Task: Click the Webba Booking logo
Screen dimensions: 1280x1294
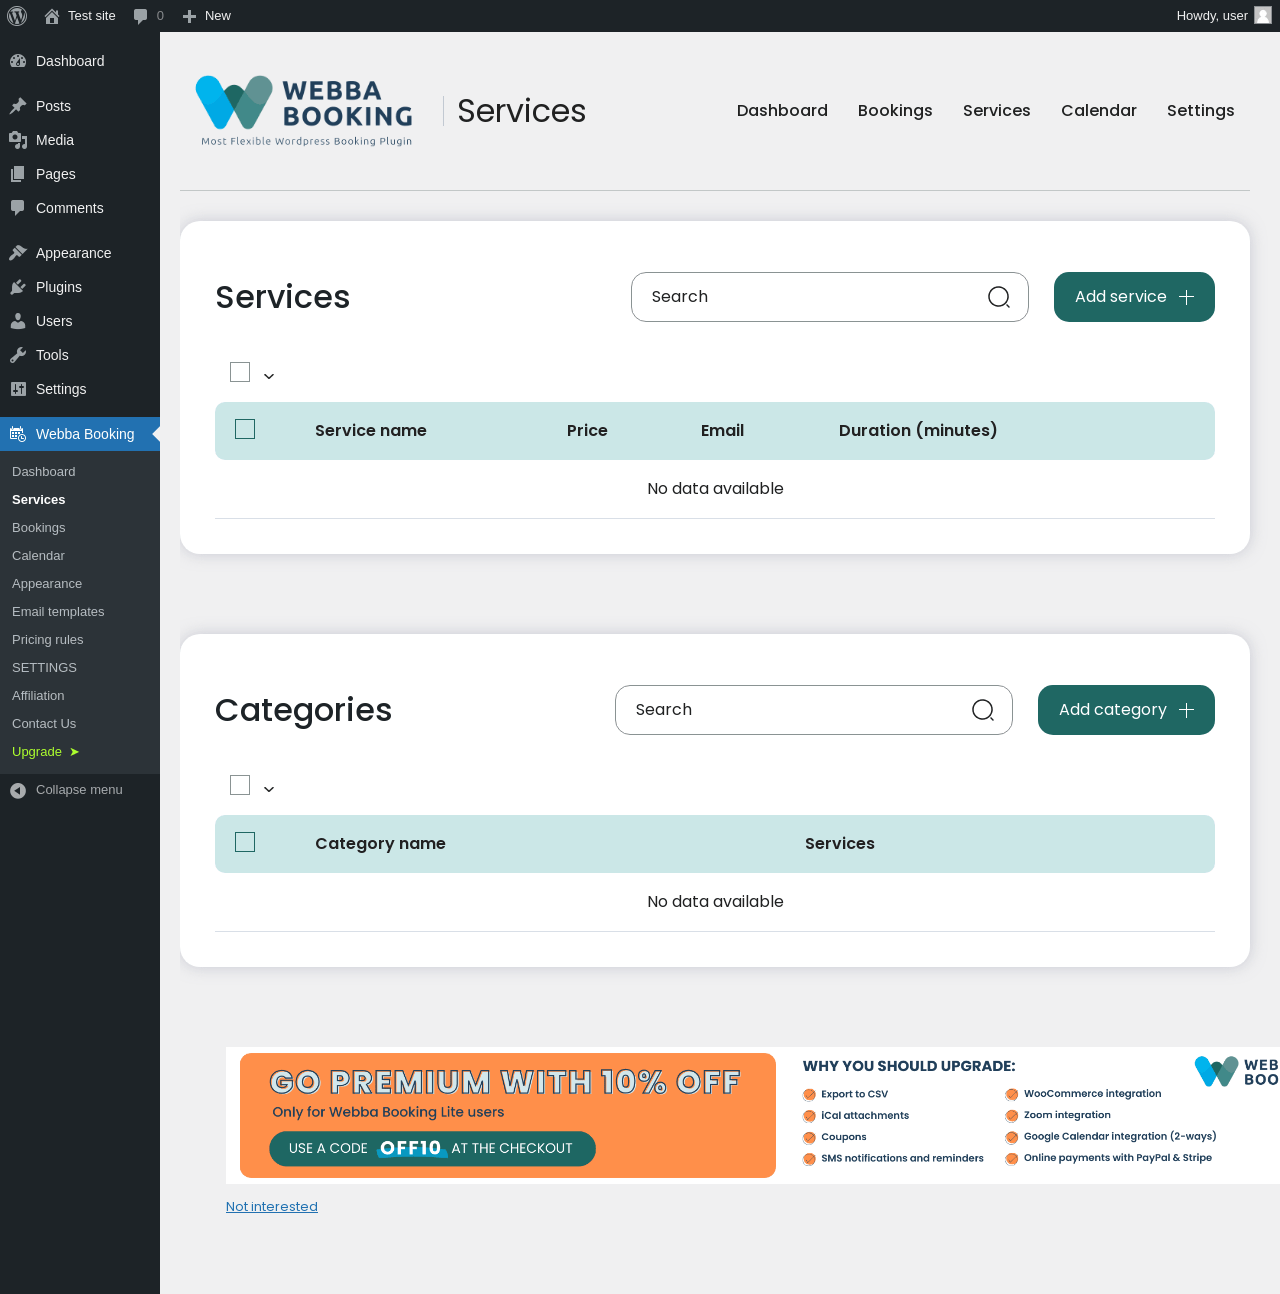Action: pos(304,111)
